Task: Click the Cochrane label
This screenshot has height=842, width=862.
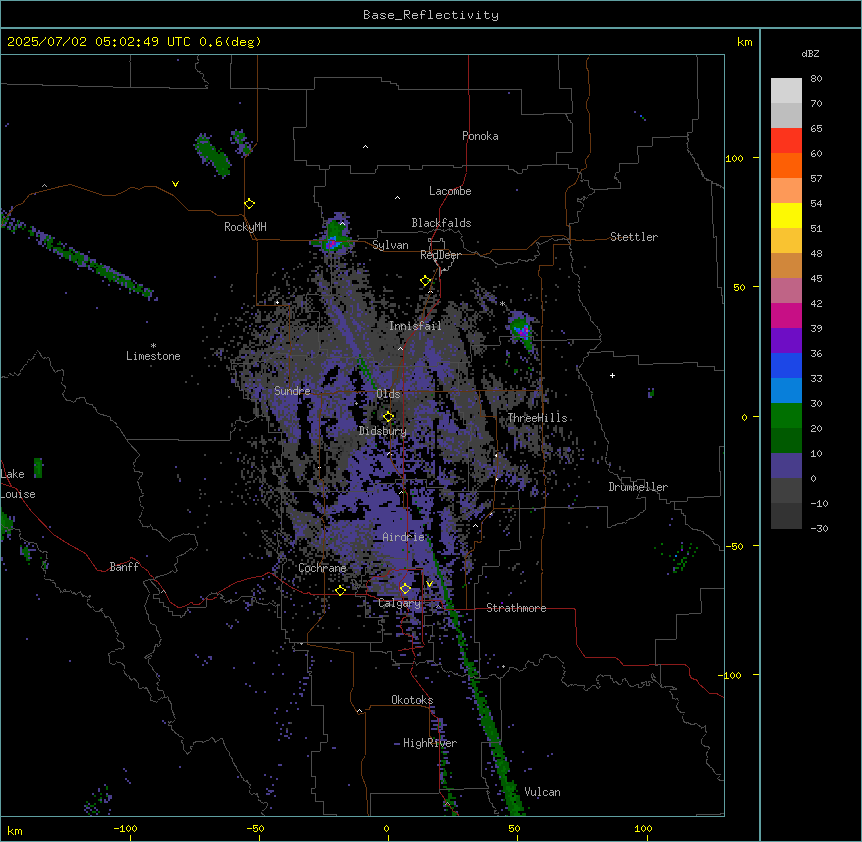Action: tap(322, 568)
